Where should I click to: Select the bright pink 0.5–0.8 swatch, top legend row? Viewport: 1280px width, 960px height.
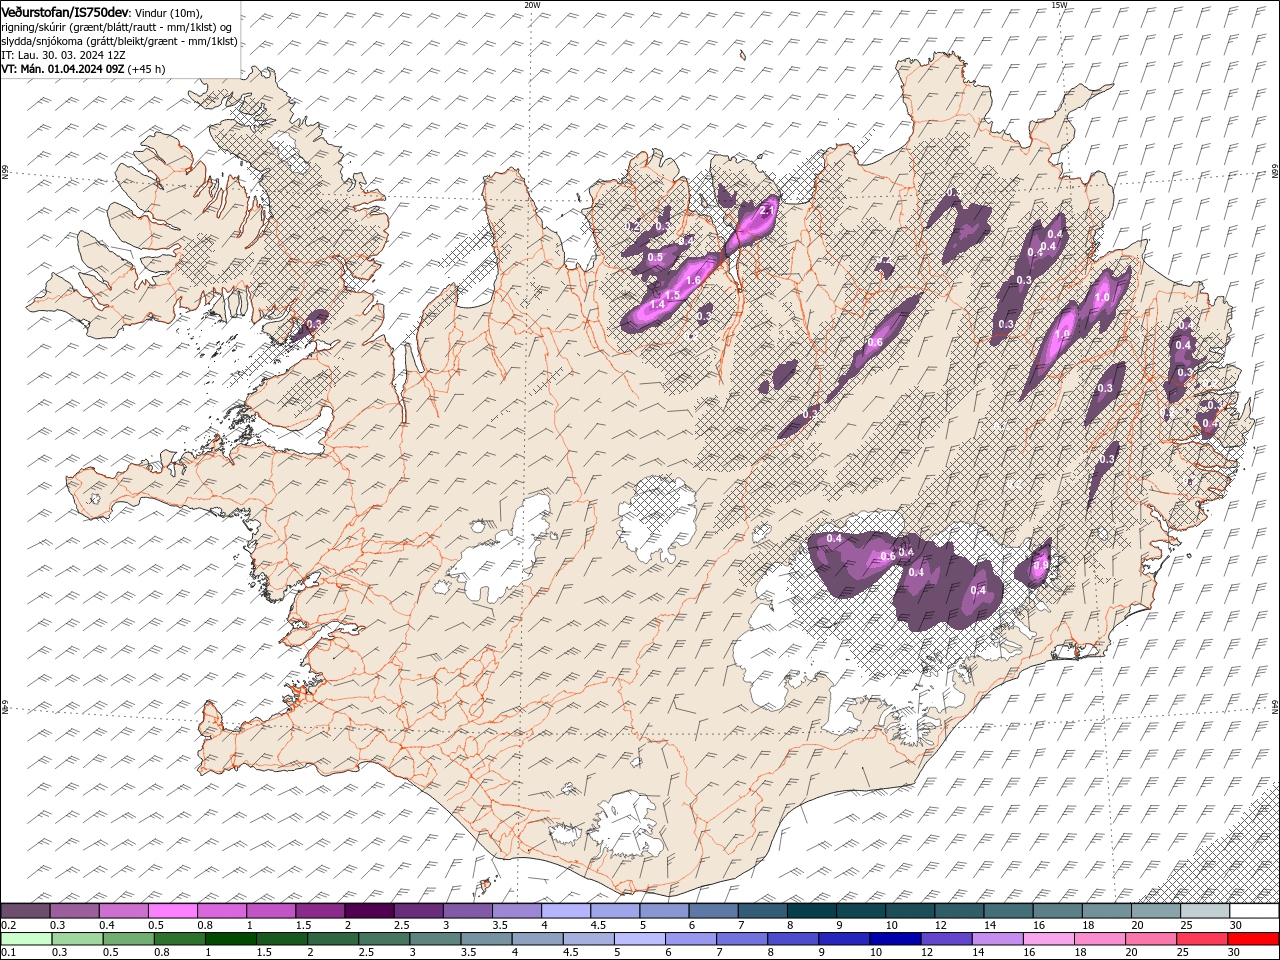173,911
